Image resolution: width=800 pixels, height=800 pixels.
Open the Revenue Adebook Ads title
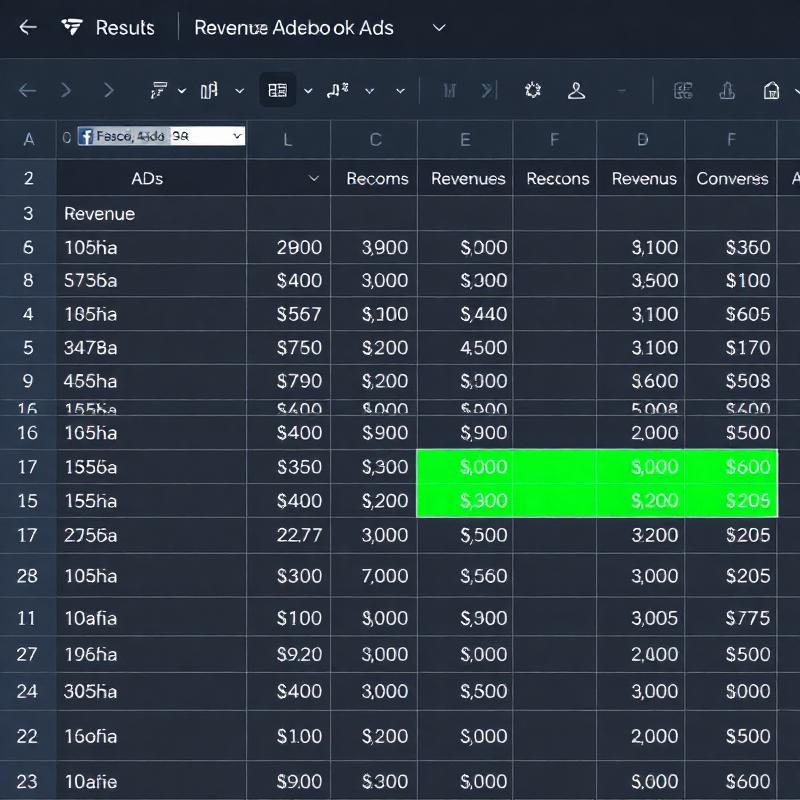click(x=294, y=28)
